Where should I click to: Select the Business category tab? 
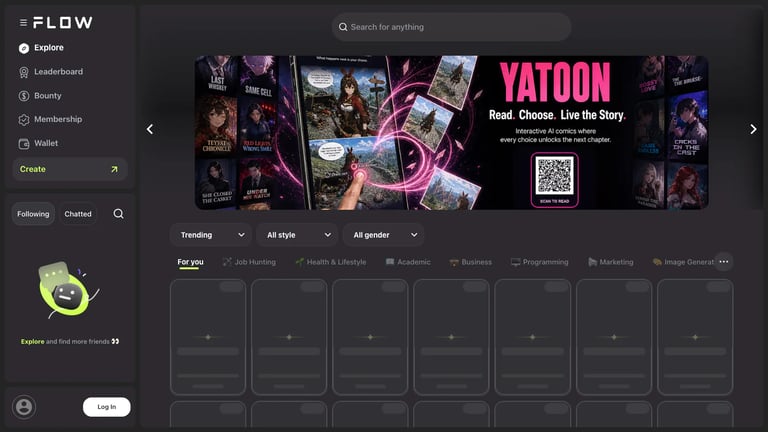click(x=471, y=262)
